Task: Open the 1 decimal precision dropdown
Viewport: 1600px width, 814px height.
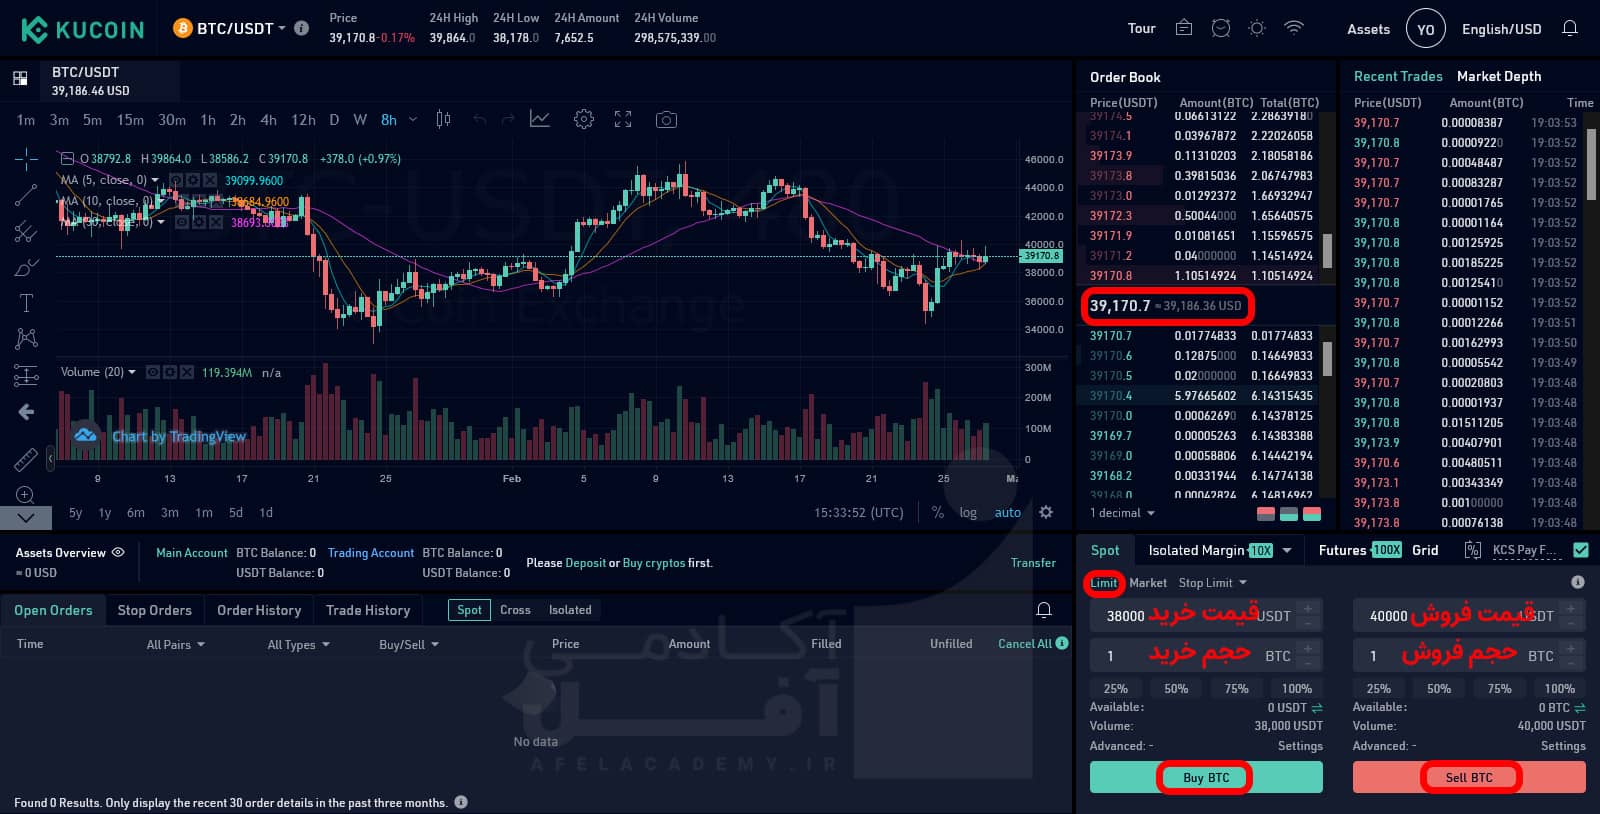Action: point(1122,513)
